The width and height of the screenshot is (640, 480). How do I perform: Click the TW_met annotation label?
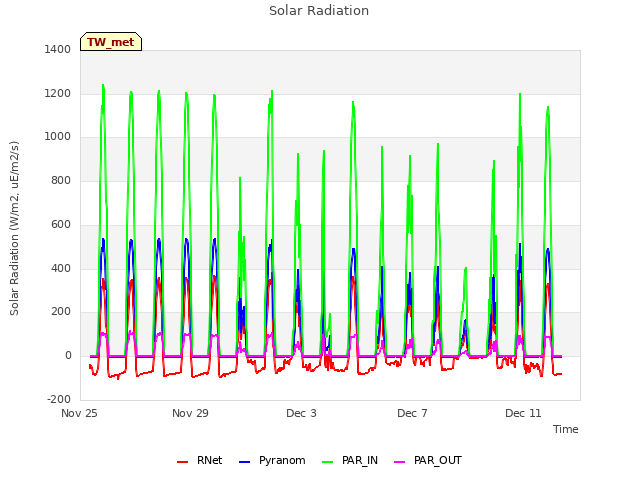click(x=111, y=42)
